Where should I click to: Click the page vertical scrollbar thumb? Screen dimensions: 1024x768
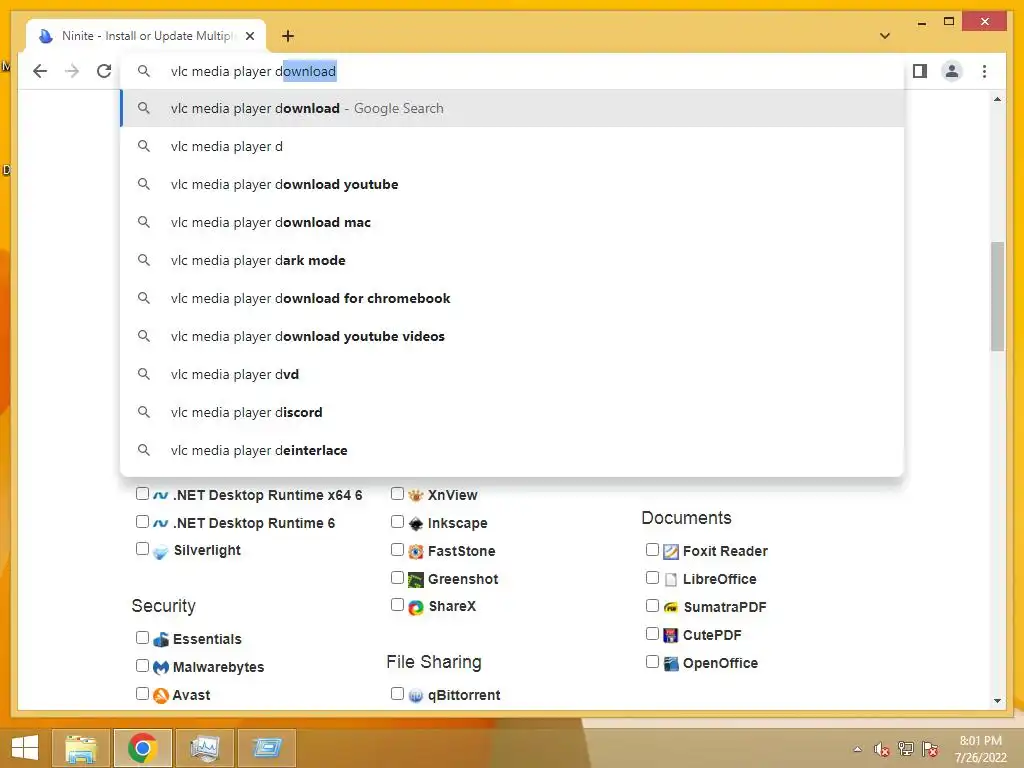pyautogui.click(x=997, y=296)
